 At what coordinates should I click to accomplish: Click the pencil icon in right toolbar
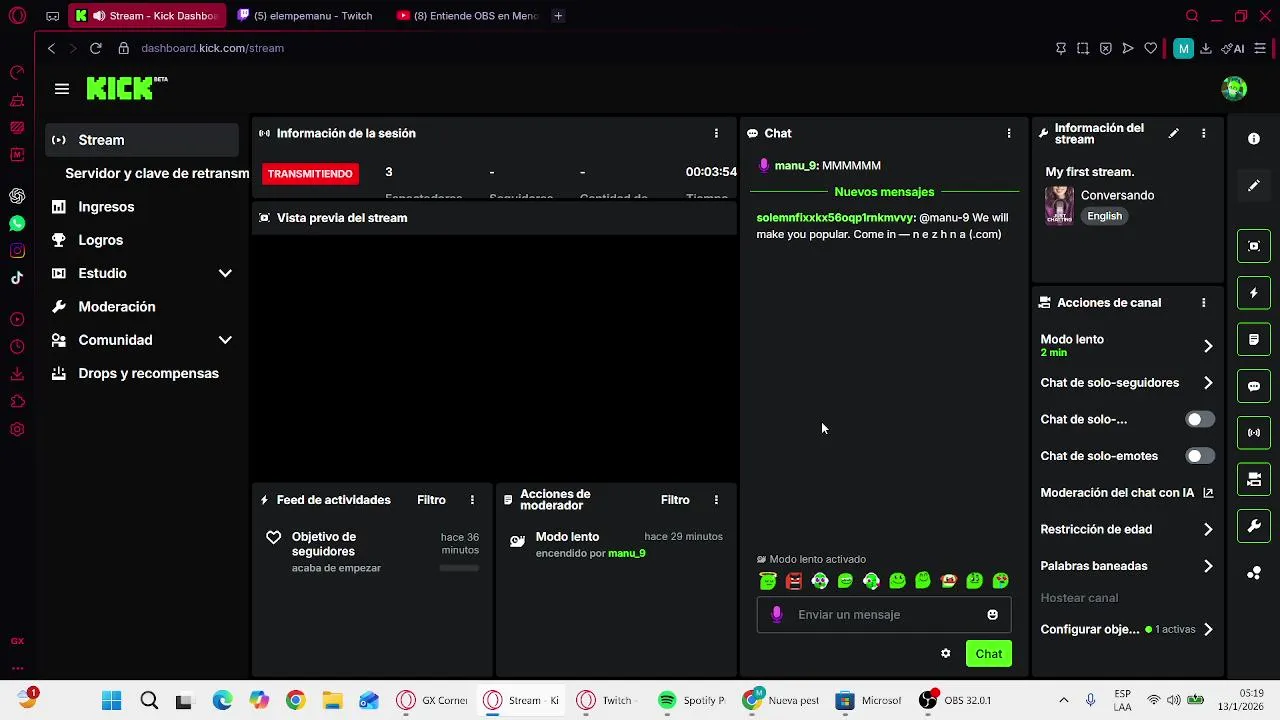[x=1254, y=186]
